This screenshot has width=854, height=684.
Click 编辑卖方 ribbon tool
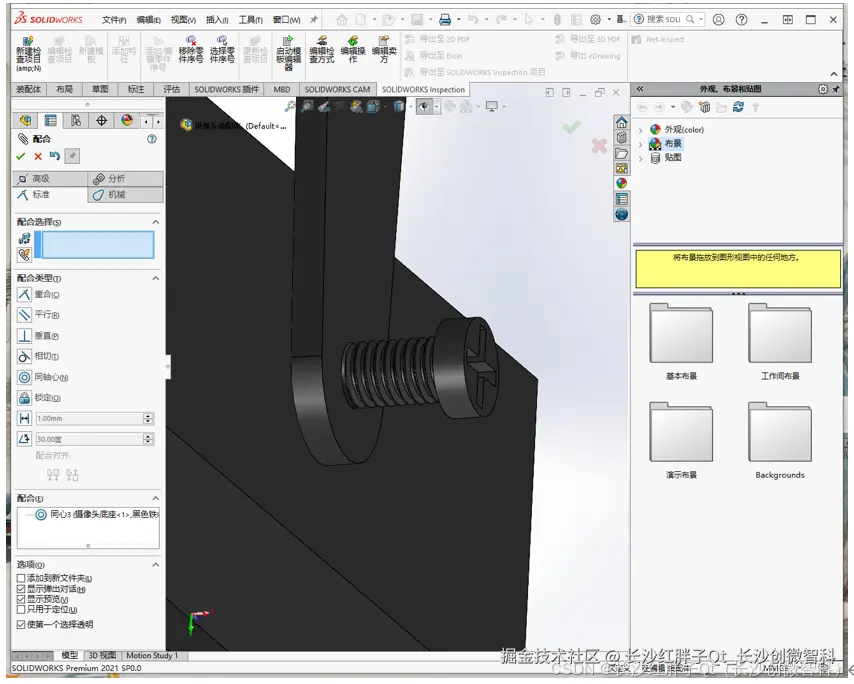[384, 50]
